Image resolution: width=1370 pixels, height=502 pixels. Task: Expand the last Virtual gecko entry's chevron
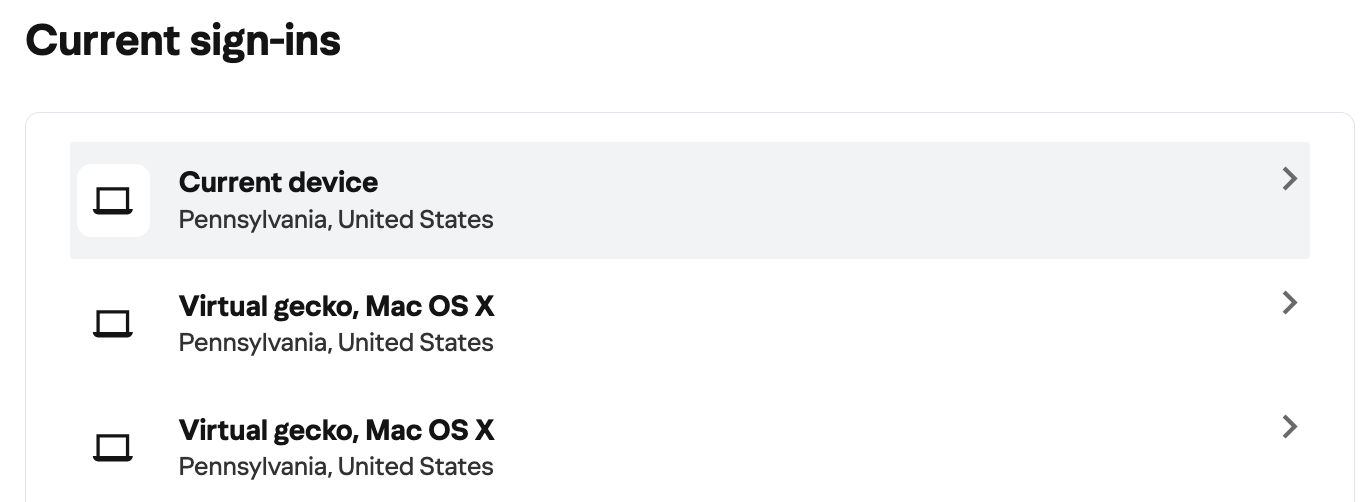[x=1289, y=427]
